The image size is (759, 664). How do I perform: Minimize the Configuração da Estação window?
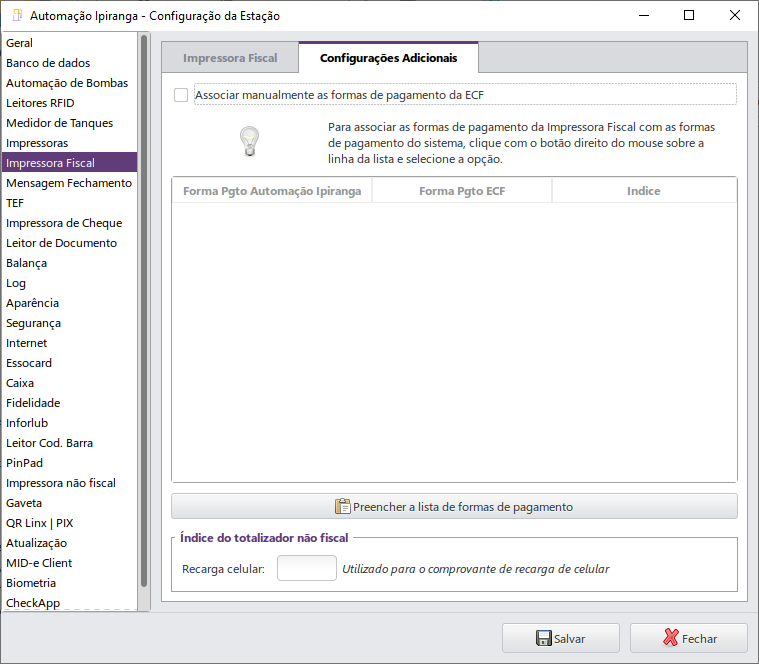tap(644, 15)
